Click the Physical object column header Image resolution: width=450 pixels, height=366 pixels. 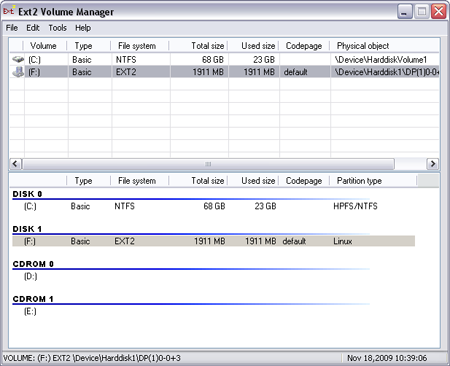coord(385,46)
